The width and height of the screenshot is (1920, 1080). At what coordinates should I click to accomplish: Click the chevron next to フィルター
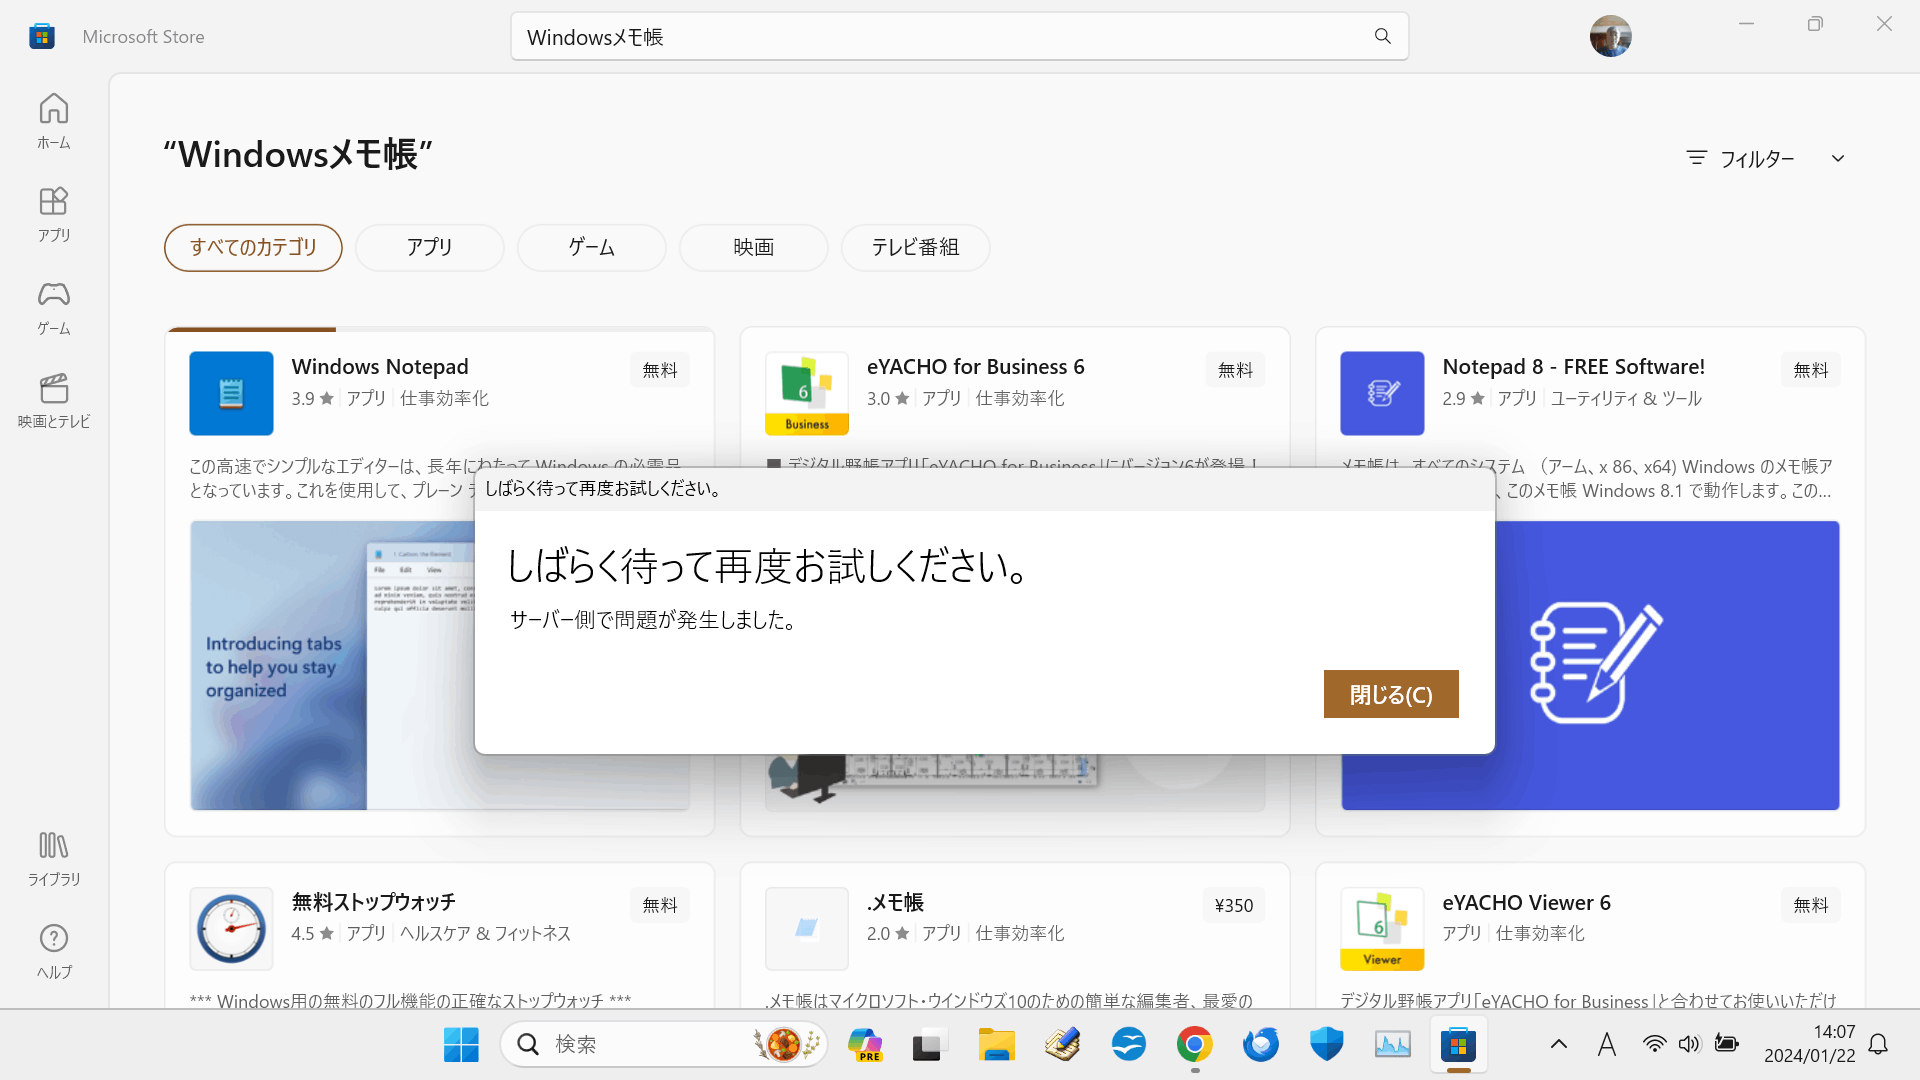[1838, 159]
